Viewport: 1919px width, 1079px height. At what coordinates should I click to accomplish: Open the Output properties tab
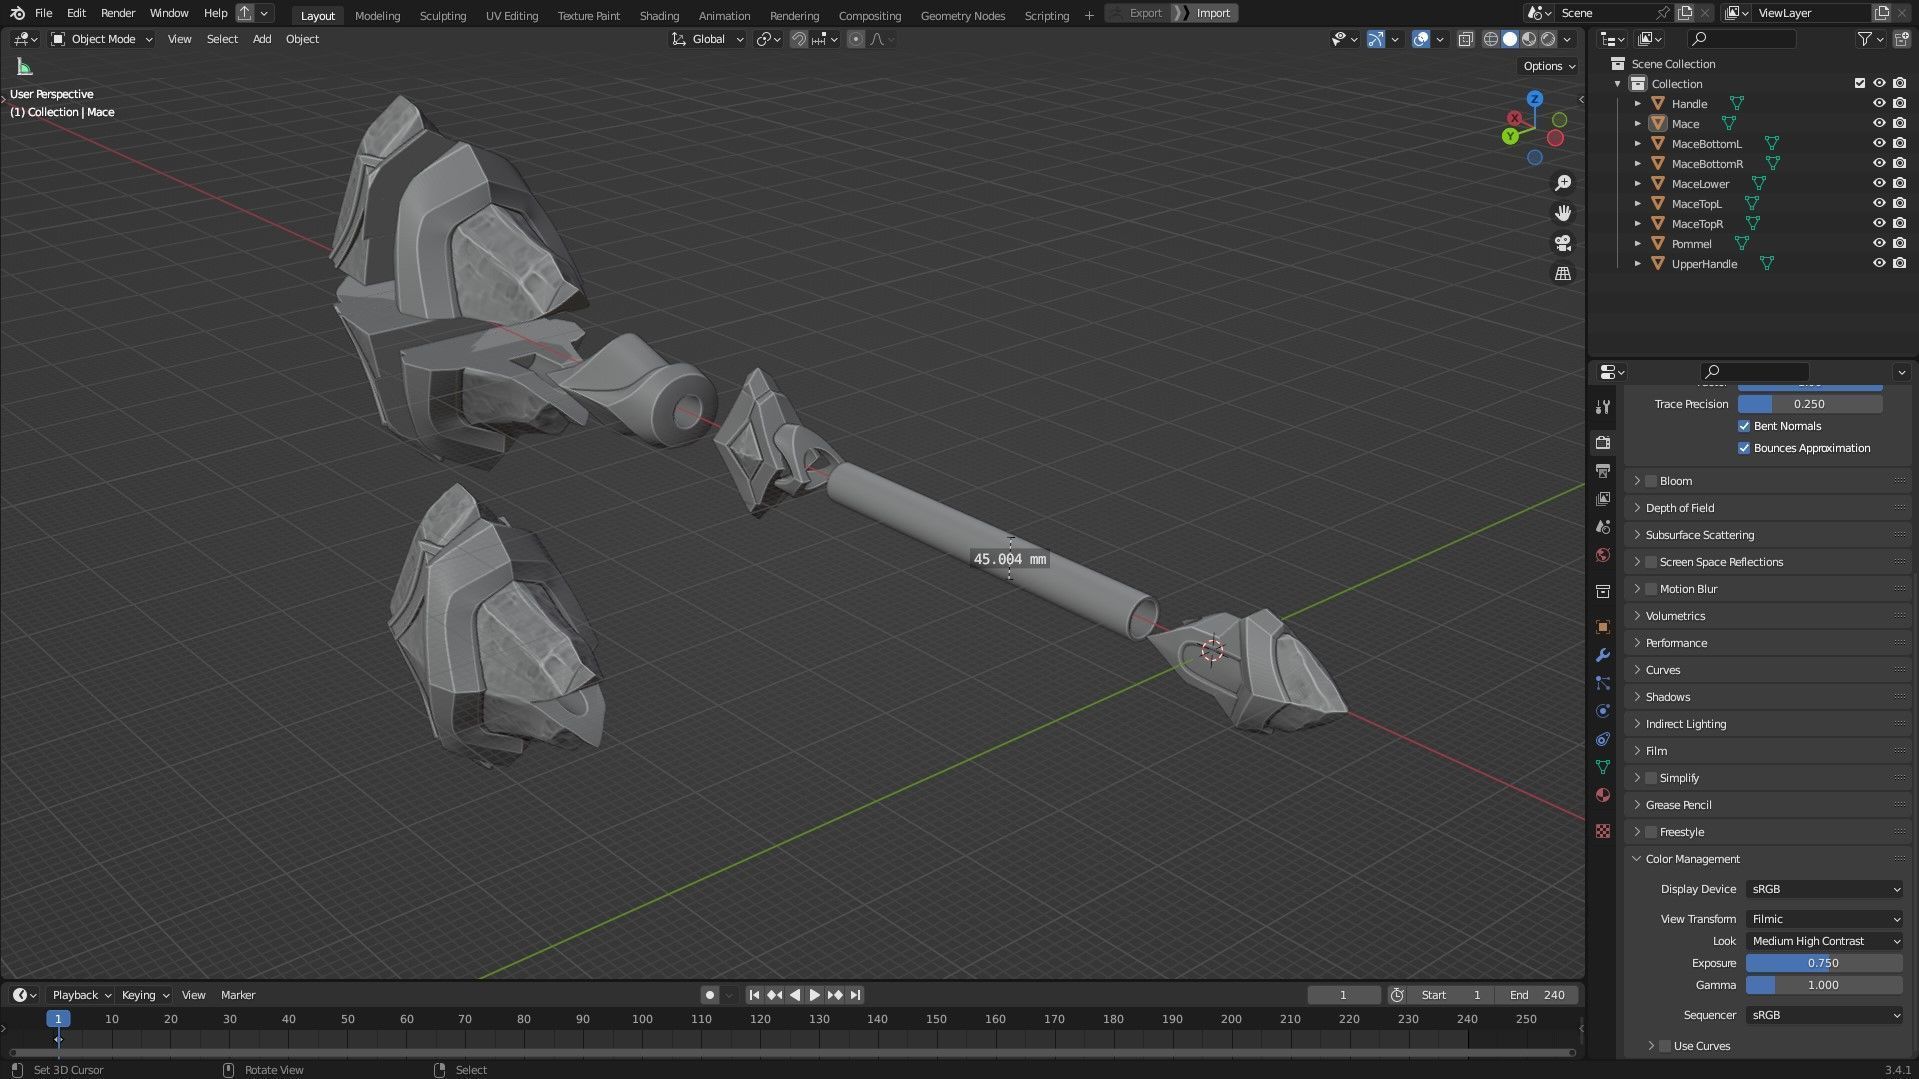1603,470
